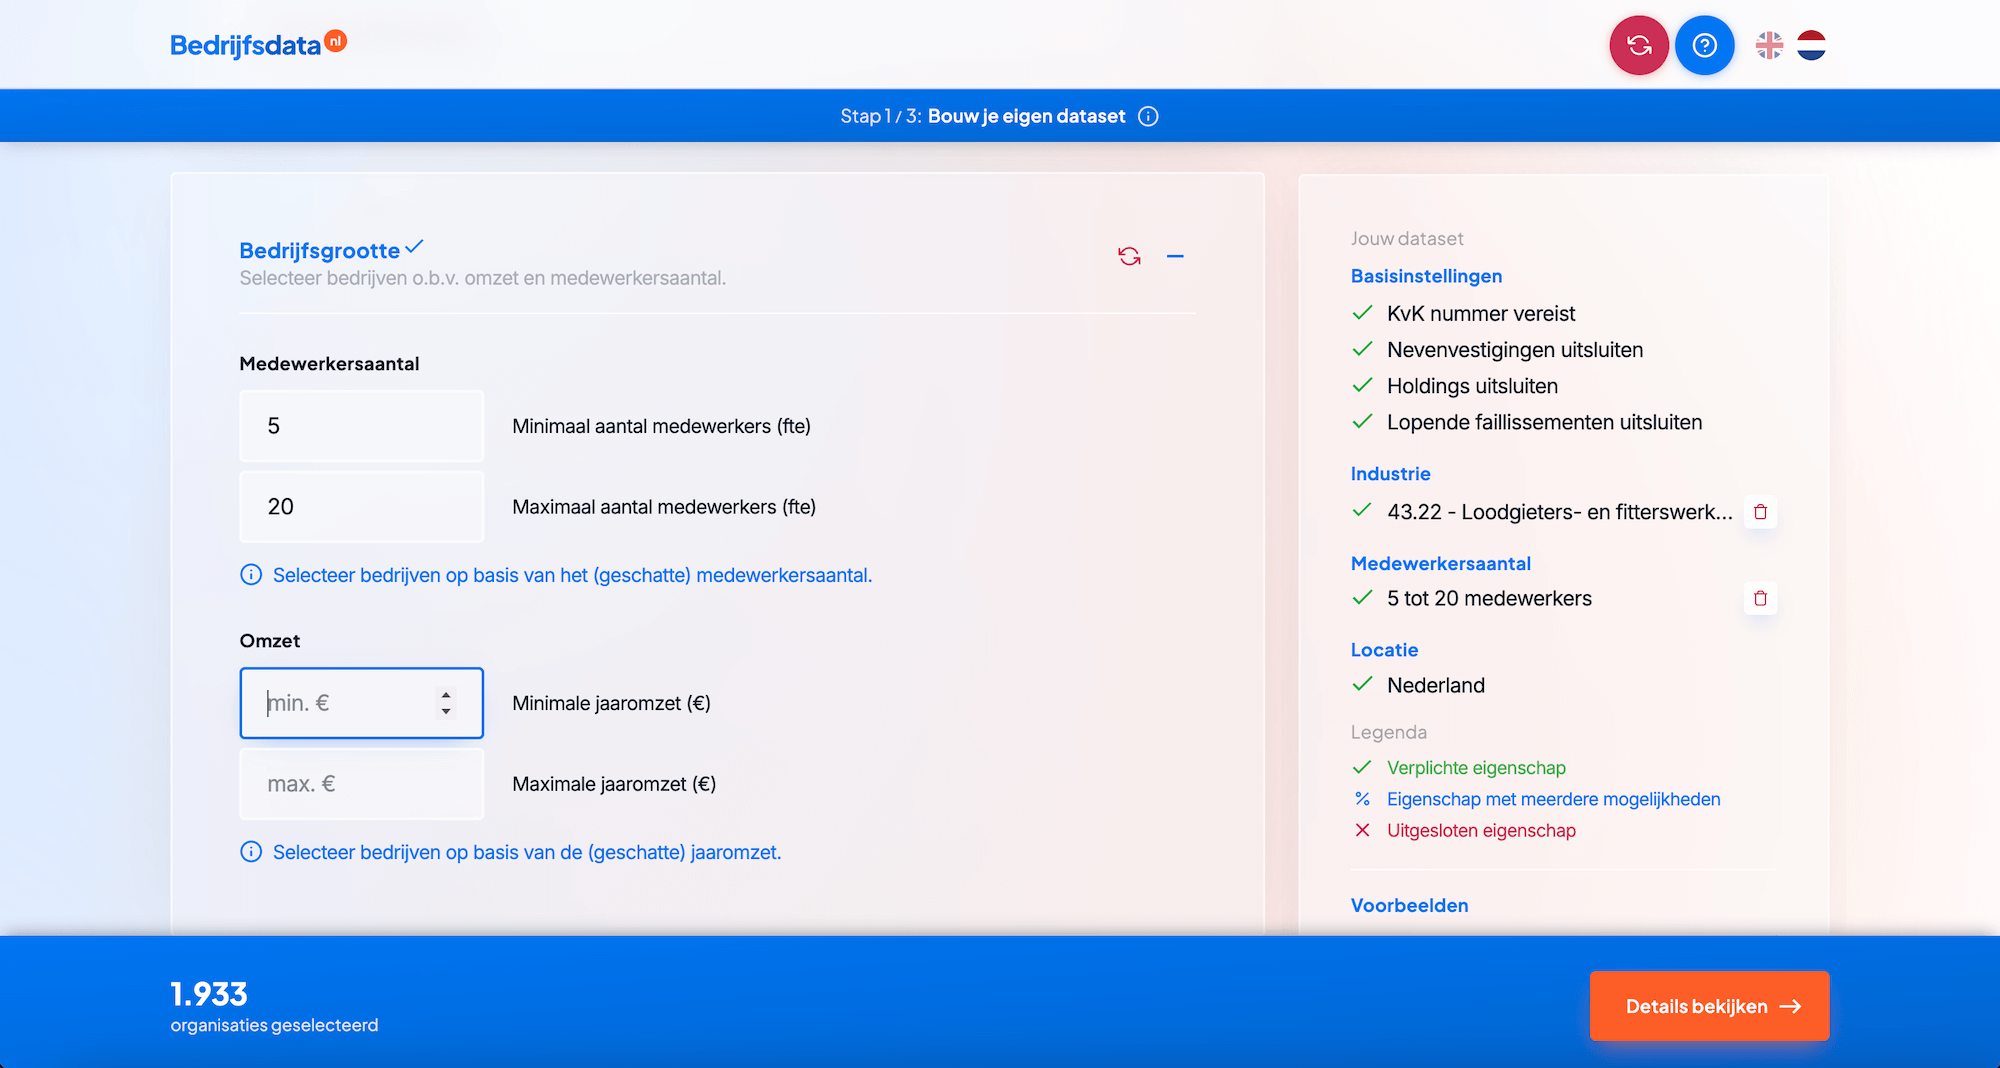Increase minimum omzet with stepper arrows

pos(446,695)
